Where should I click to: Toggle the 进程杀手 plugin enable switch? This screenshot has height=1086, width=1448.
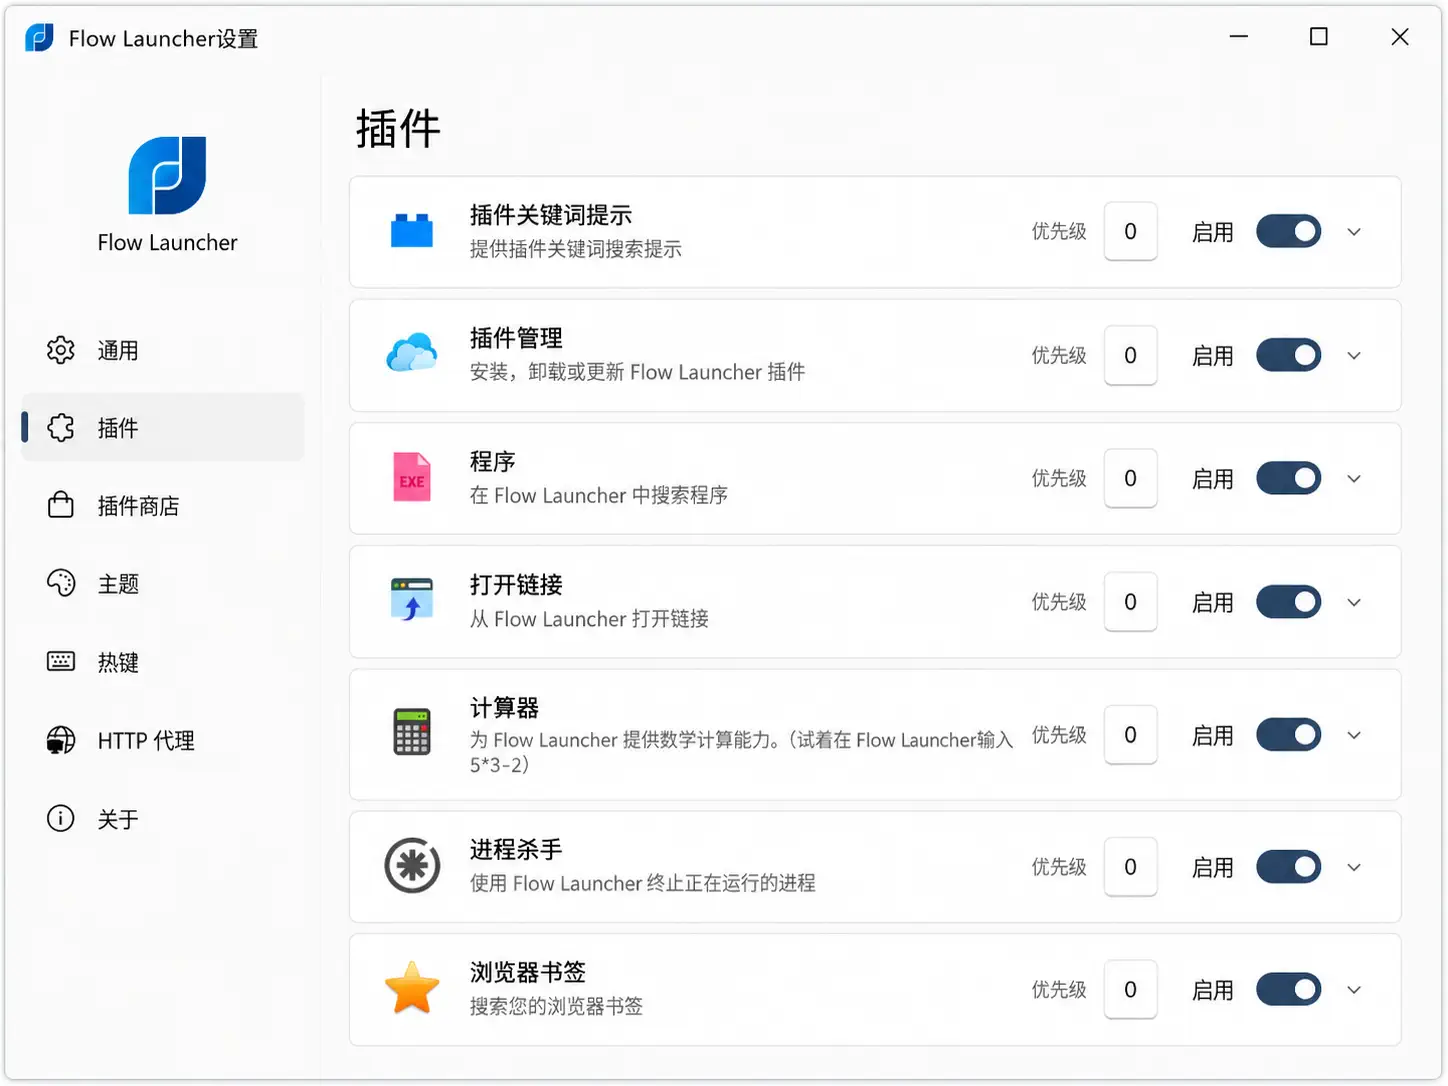click(1288, 867)
